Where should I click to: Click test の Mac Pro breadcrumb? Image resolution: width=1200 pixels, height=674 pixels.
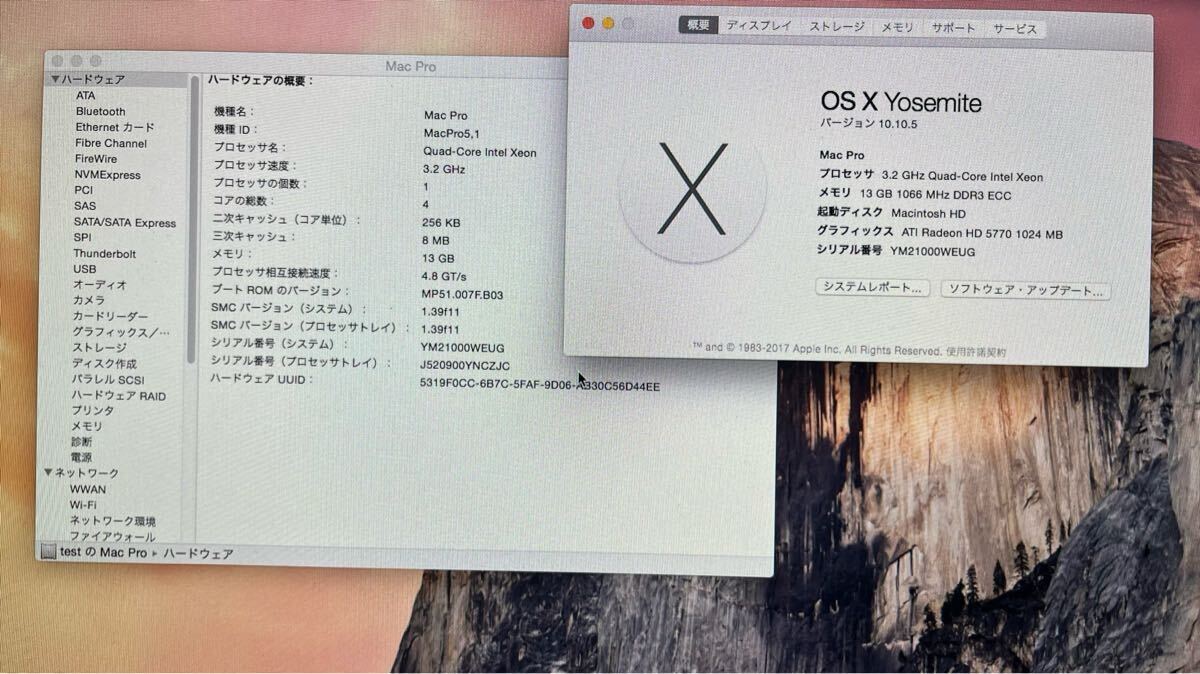click(103, 552)
